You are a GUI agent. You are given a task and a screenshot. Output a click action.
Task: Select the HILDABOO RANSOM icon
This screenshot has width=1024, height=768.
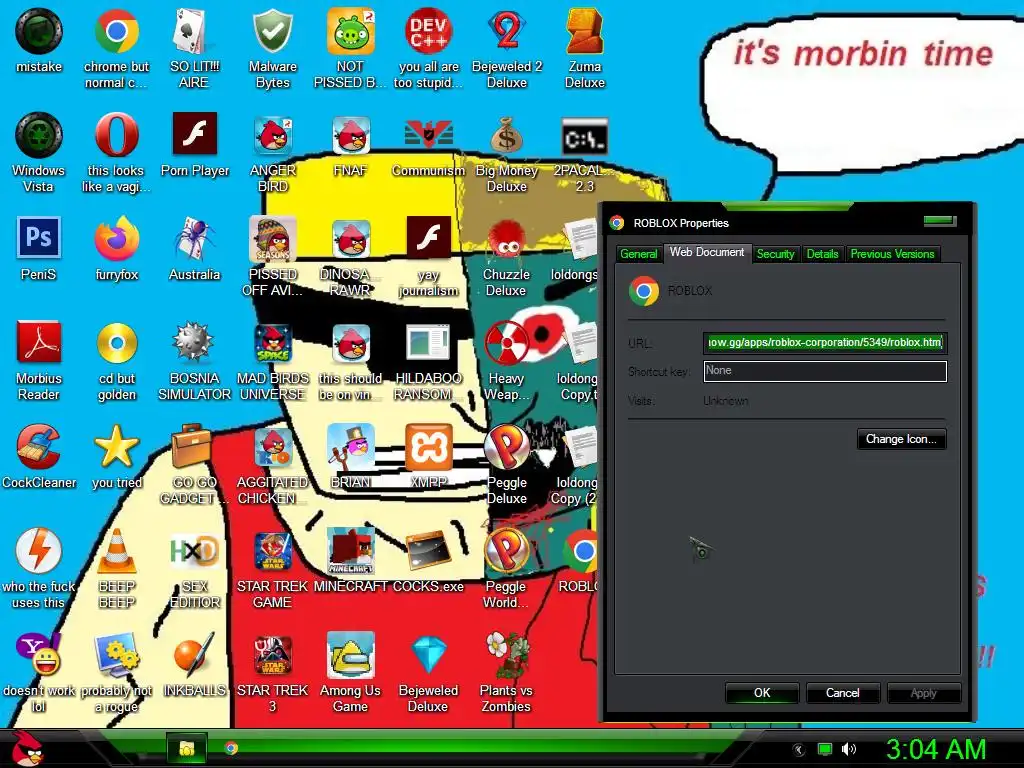pyautogui.click(x=428, y=342)
